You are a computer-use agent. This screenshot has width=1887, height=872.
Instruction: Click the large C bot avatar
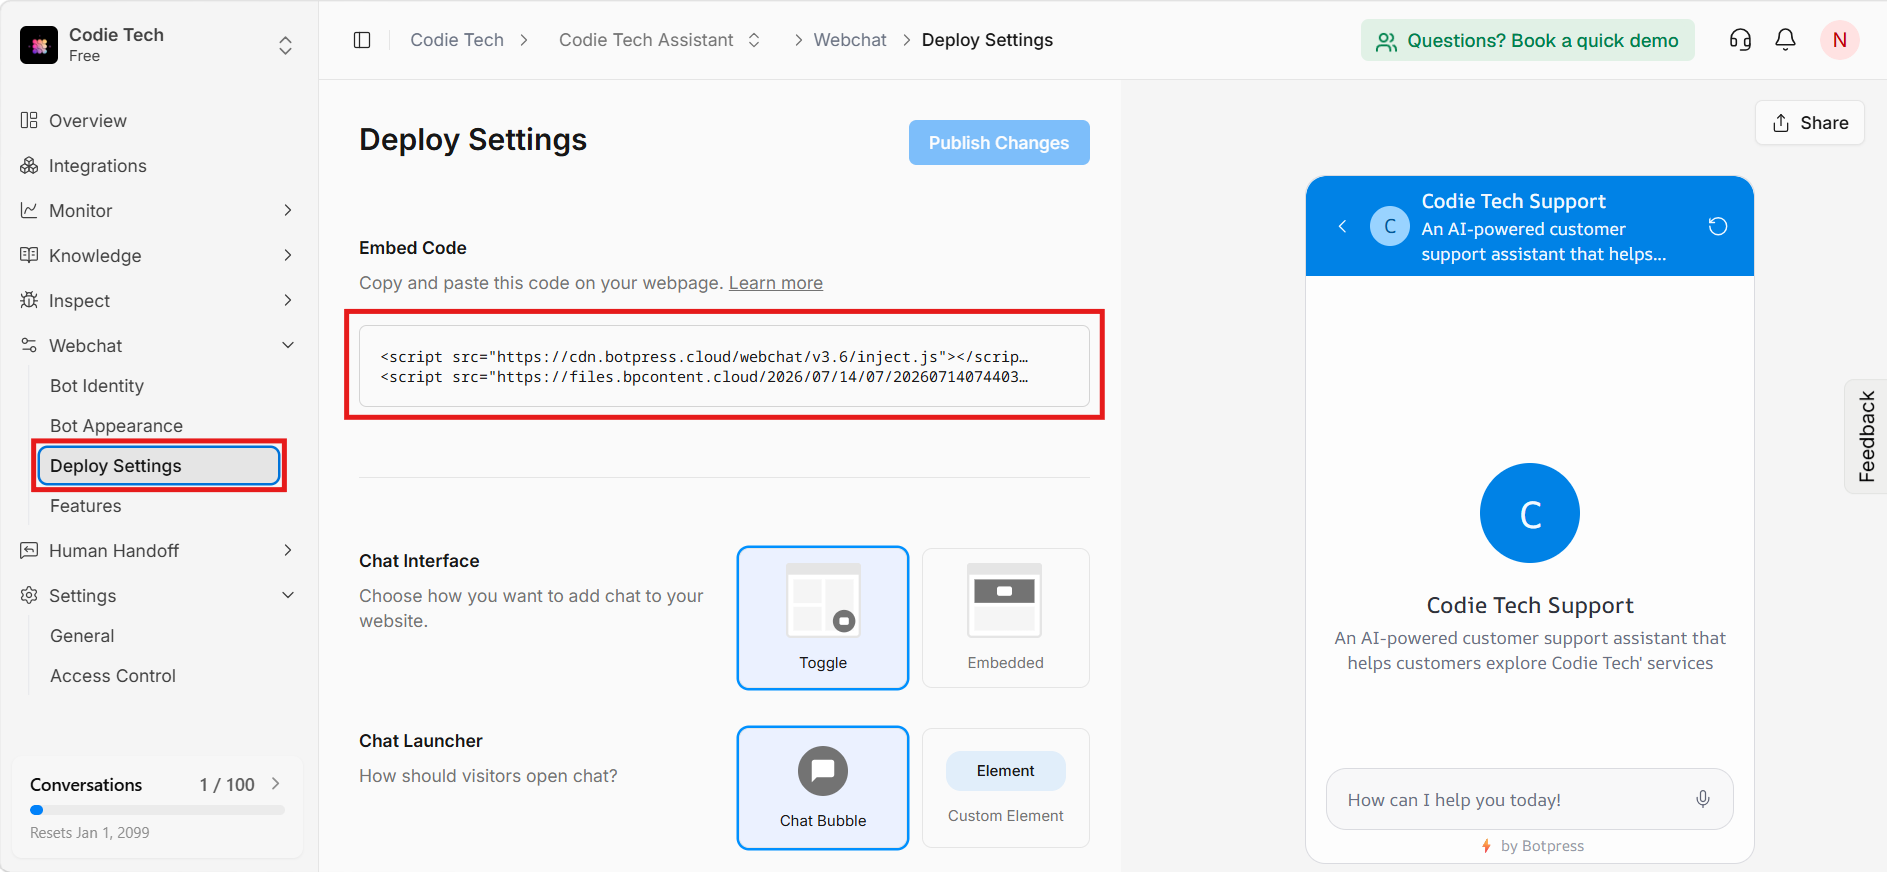[1530, 513]
